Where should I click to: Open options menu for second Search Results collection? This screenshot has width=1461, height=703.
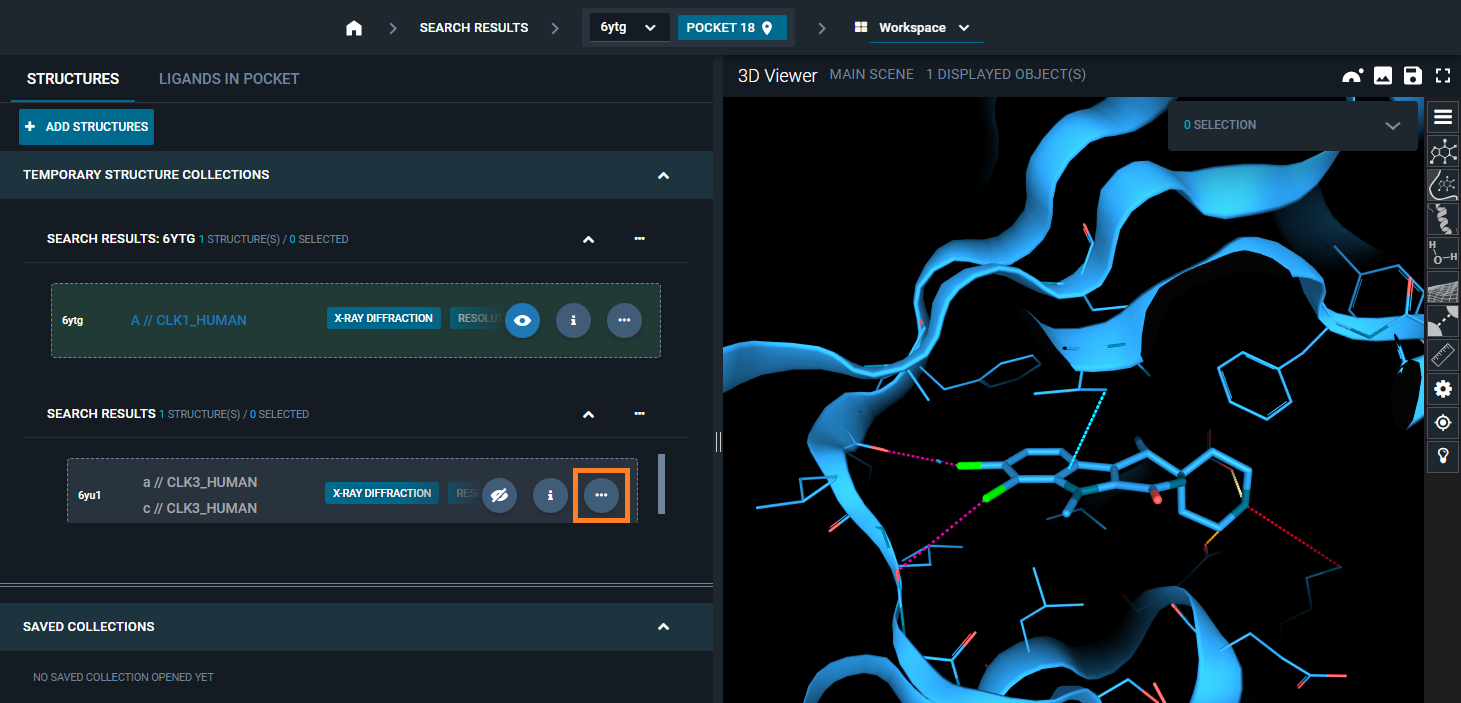pos(640,414)
